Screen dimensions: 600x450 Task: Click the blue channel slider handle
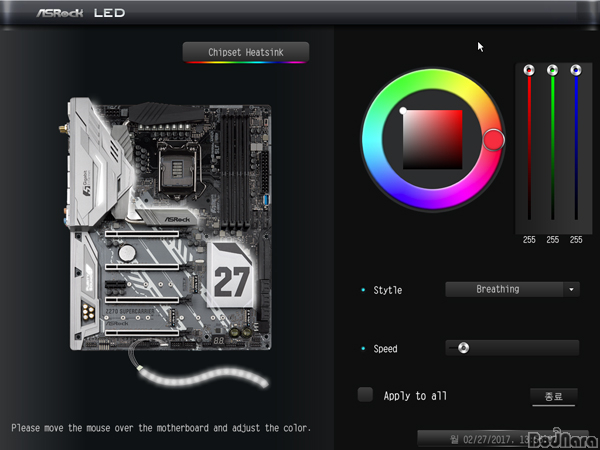pos(576,70)
